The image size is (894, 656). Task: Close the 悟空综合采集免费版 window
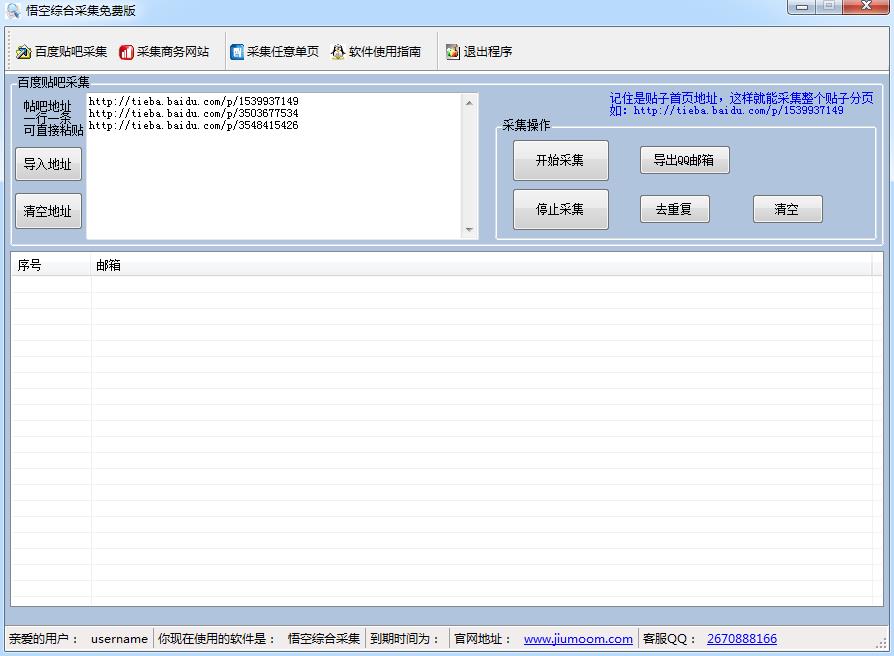pos(866,7)
